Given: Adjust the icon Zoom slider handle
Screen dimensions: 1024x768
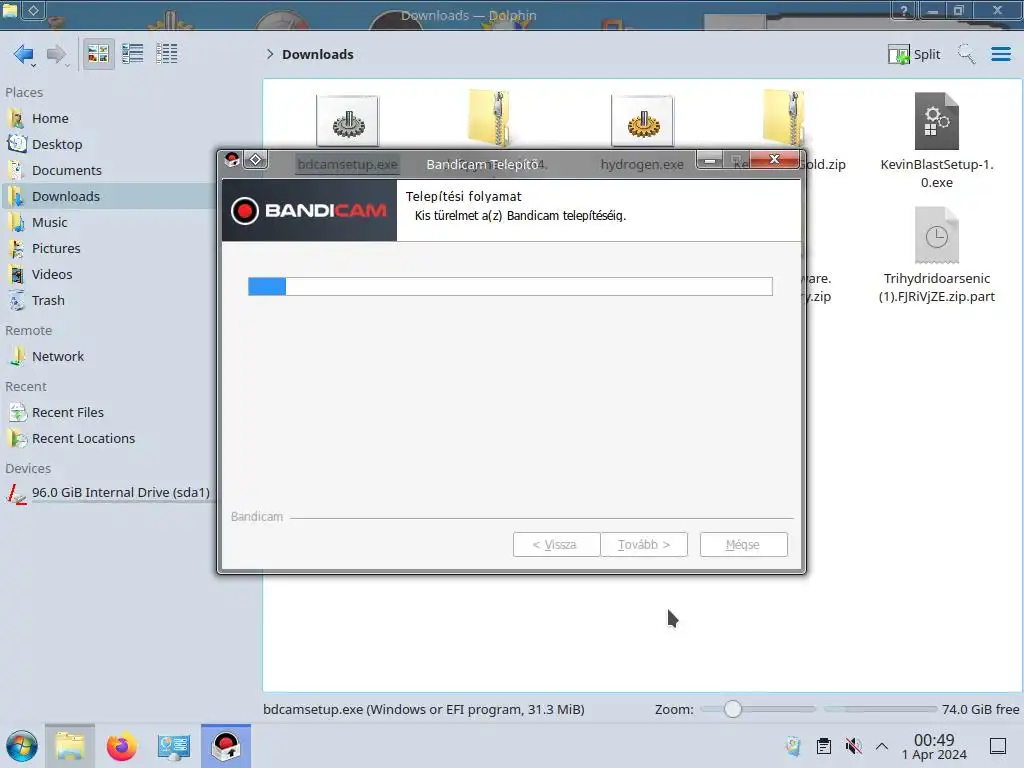Looking at the screenshot, I should 733,709.
